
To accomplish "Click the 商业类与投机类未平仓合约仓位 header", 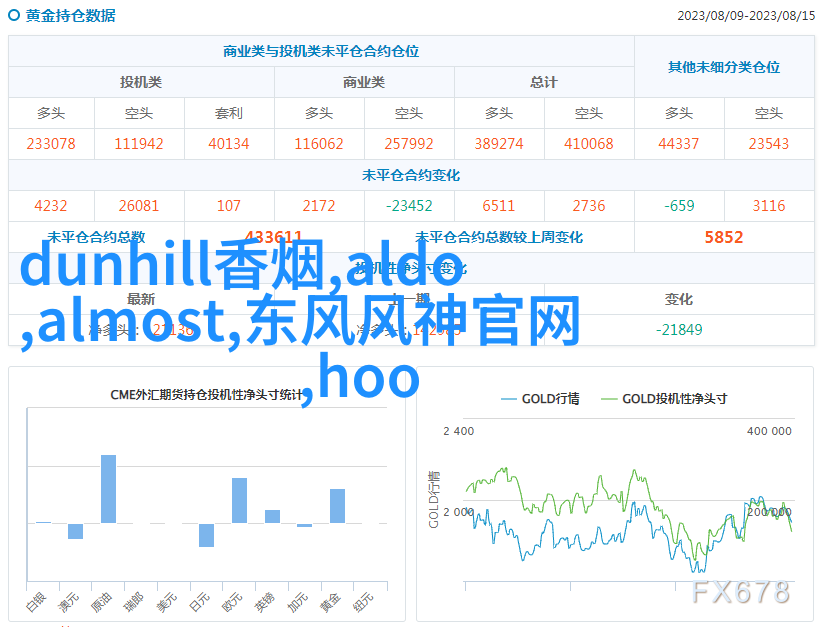I will pos(321,51).
